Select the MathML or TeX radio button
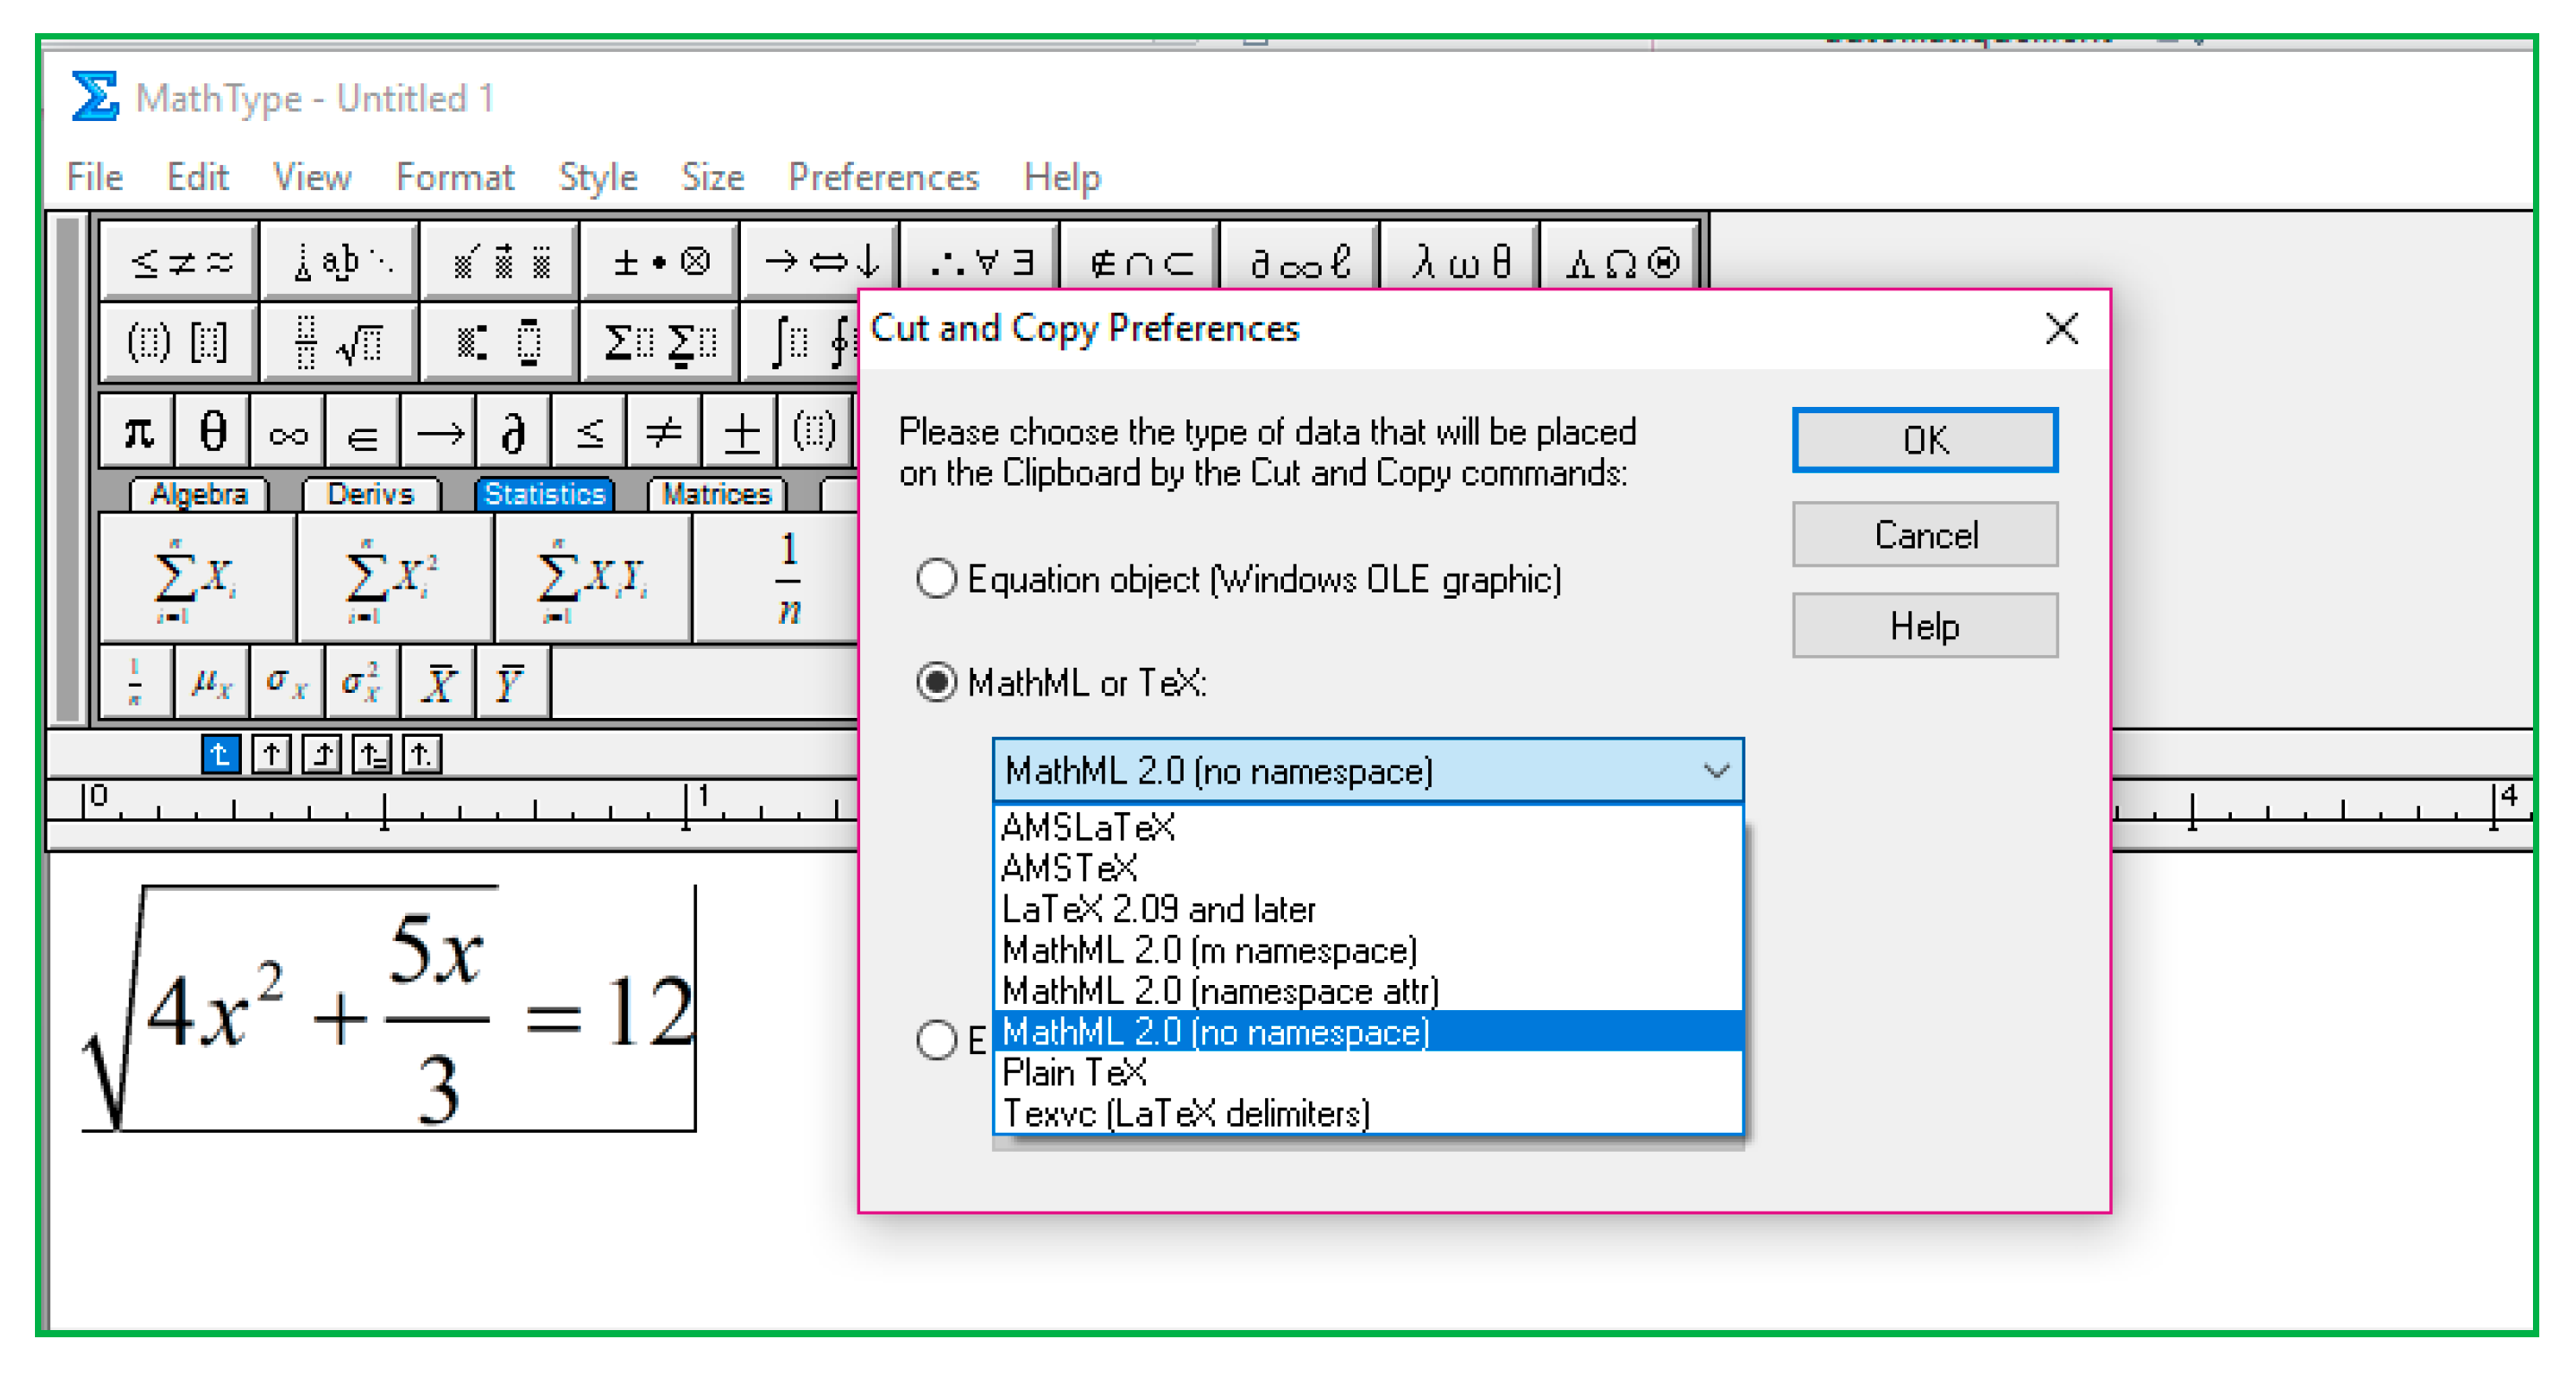Viewport: 2576px width, 1374px height. 937,683
